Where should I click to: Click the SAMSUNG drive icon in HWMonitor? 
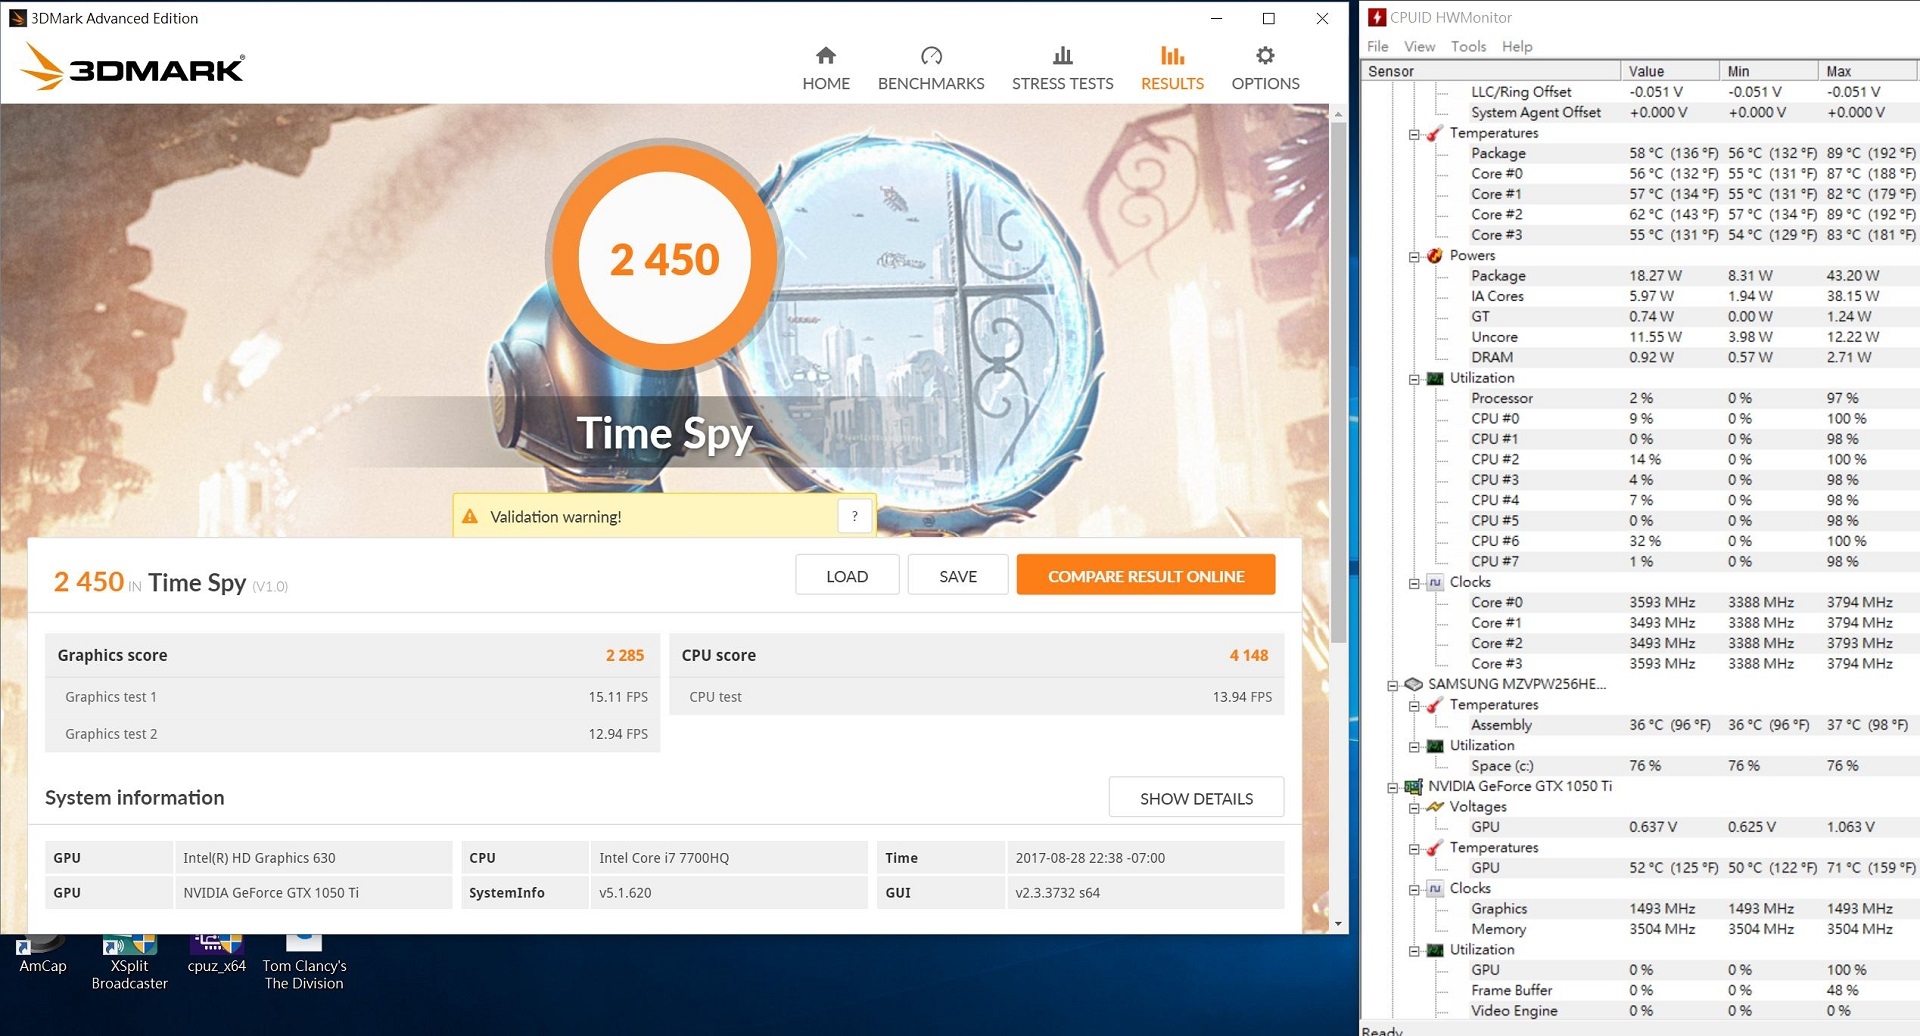(x=1413, y=684)
